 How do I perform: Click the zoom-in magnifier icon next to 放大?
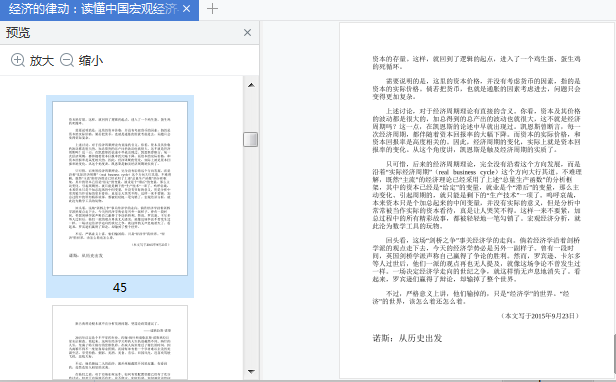(x=18, y=60)
